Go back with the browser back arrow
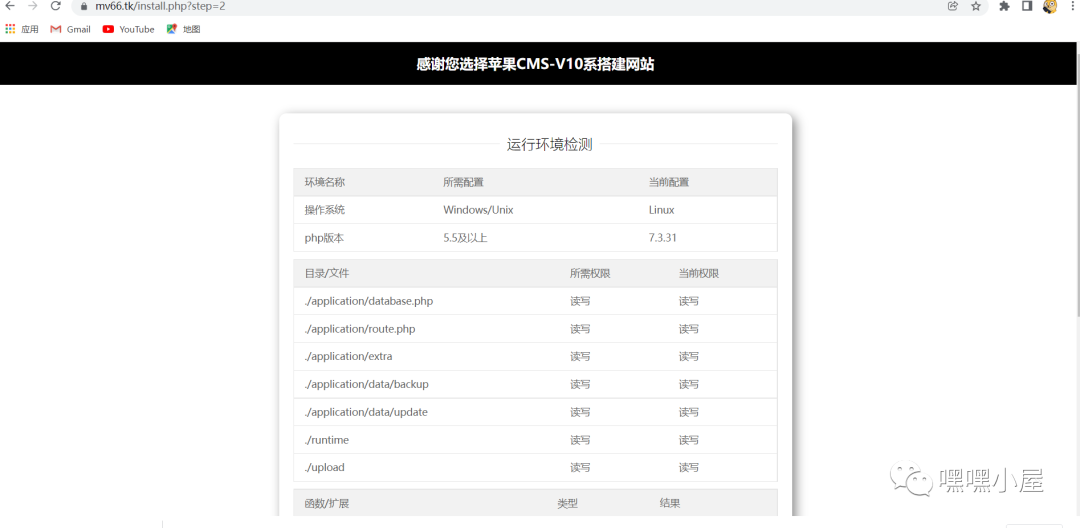The height and width of the screenshot is (528, 1080). pyautogui.click(x=10, y=6)
